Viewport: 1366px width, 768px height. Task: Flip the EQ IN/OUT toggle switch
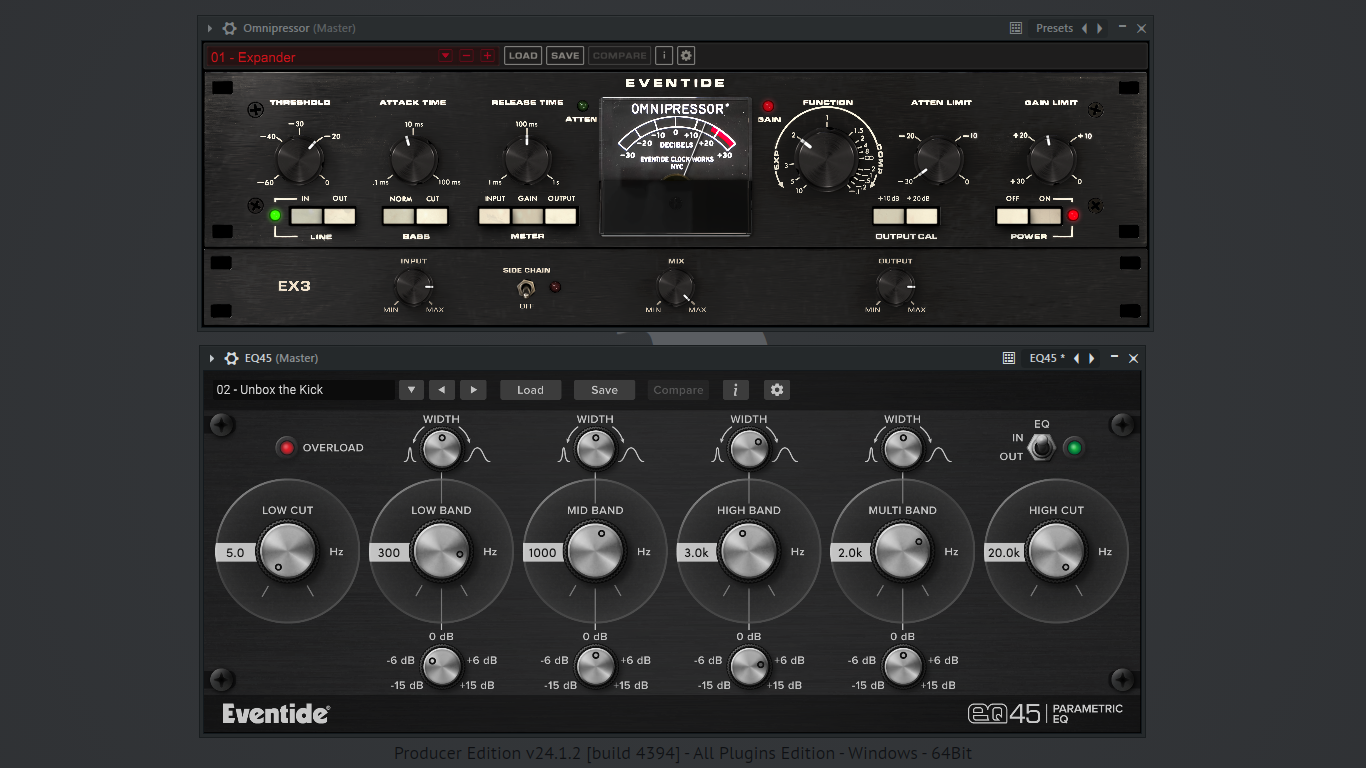click(1042, 447)
